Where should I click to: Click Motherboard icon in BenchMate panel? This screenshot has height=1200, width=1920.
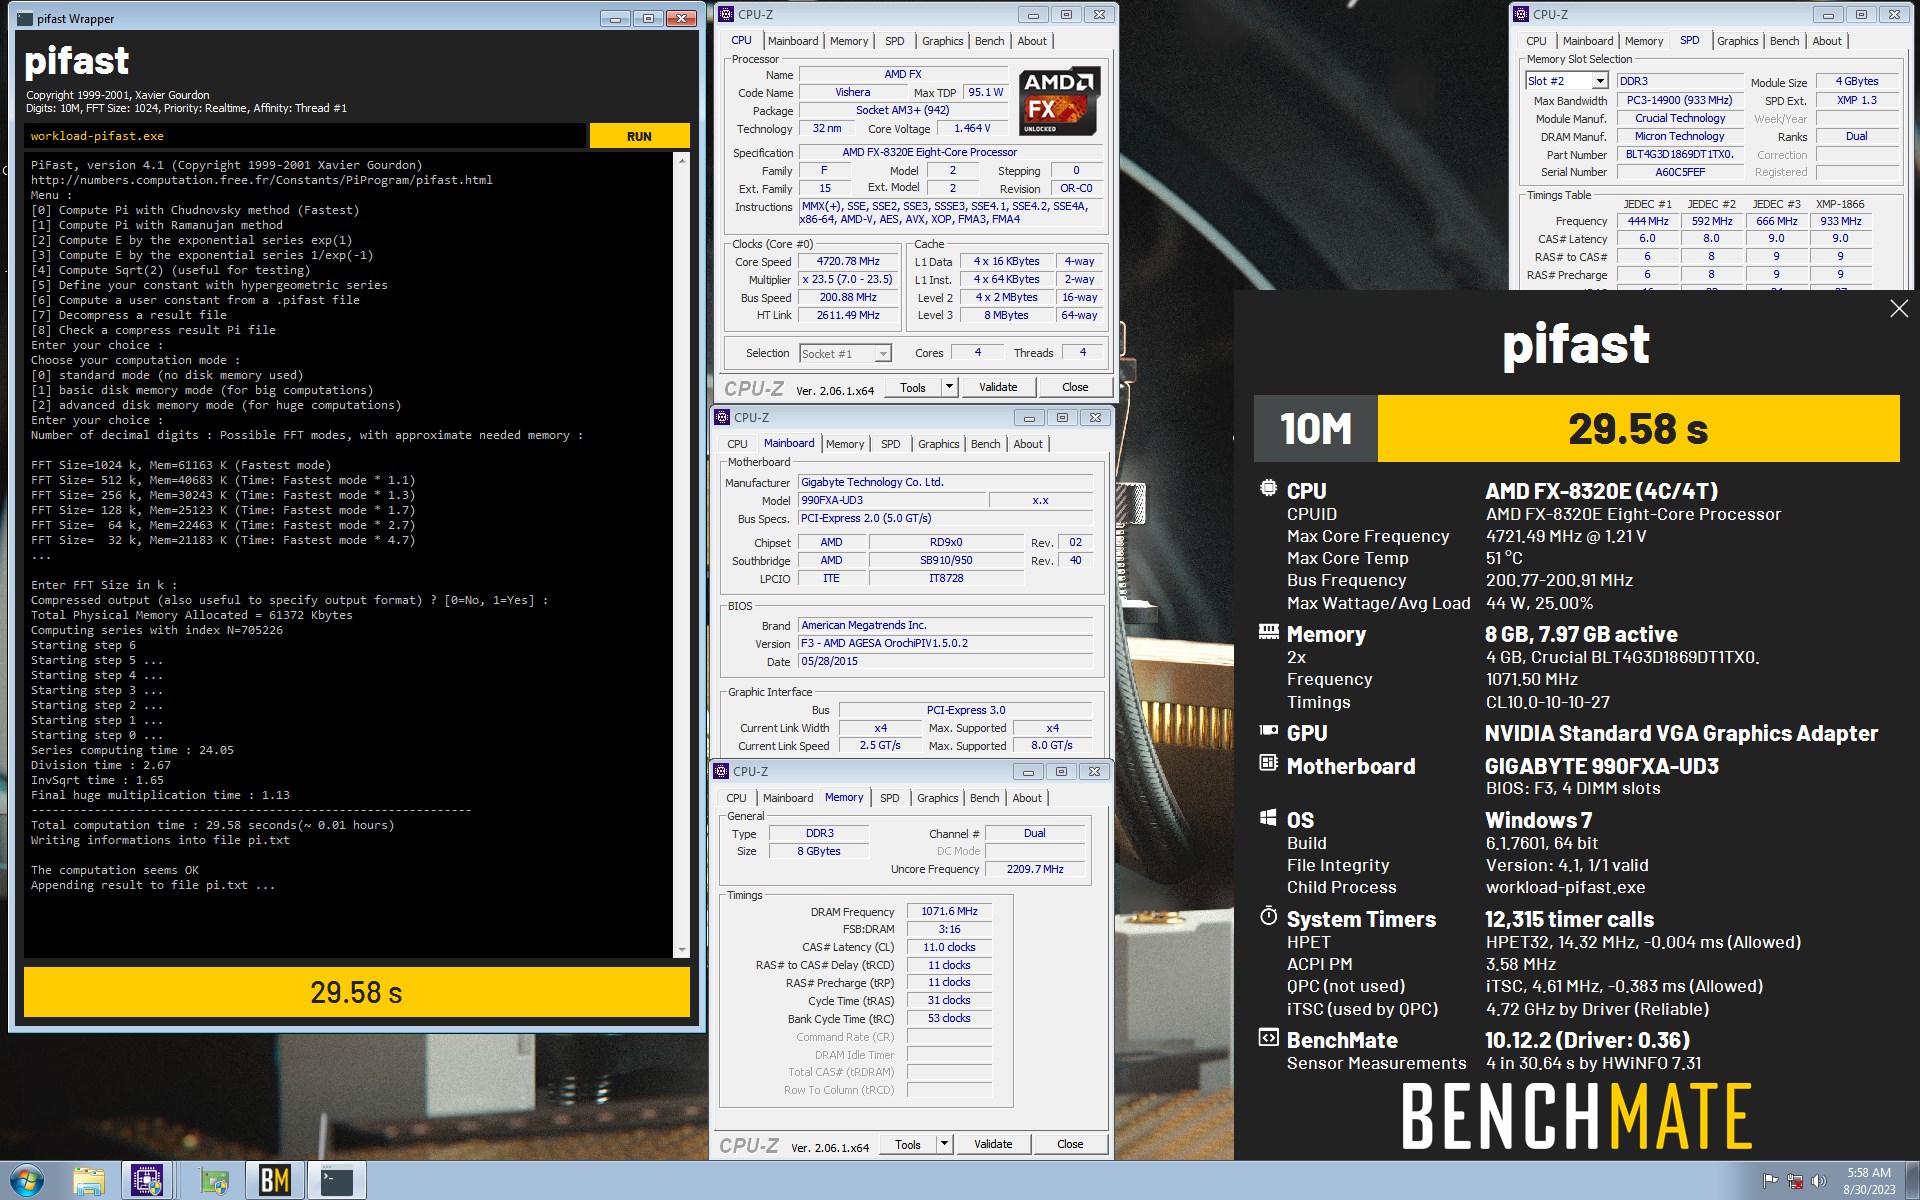point(1268,763)
